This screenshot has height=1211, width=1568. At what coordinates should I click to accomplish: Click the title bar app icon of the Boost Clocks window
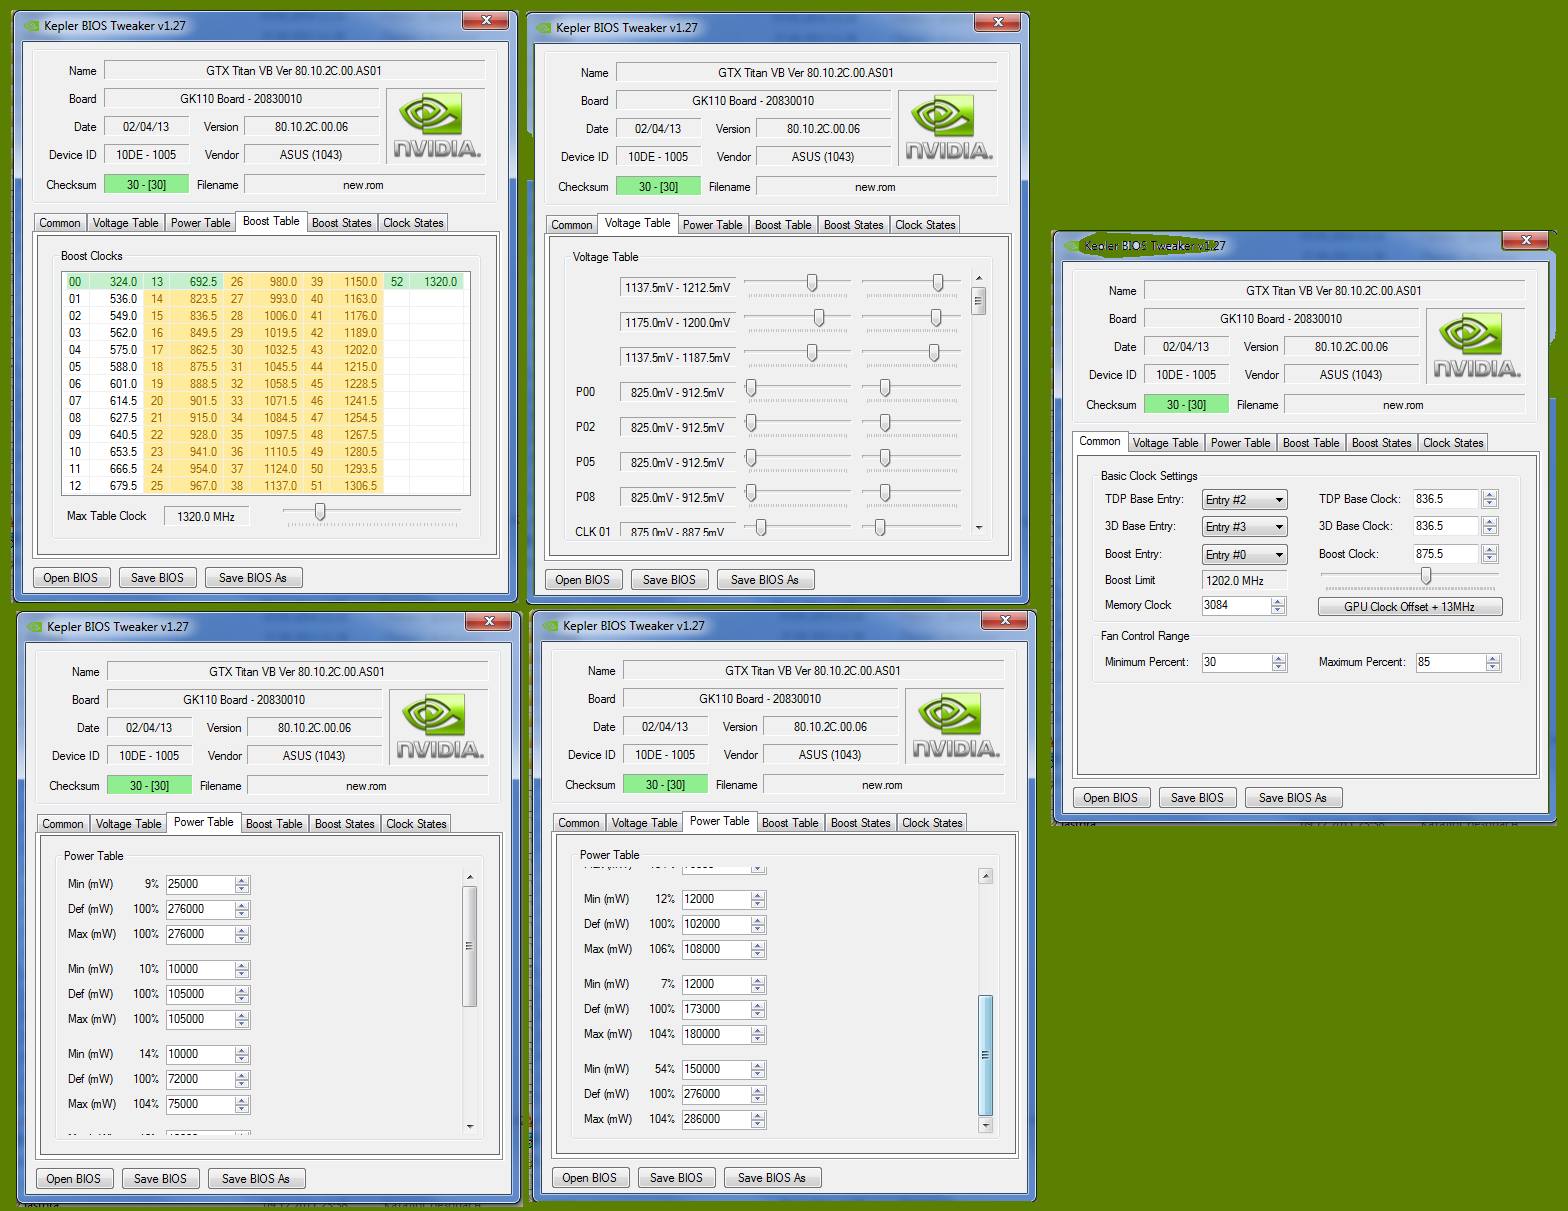pyautogui.click(x=30, y=26)
